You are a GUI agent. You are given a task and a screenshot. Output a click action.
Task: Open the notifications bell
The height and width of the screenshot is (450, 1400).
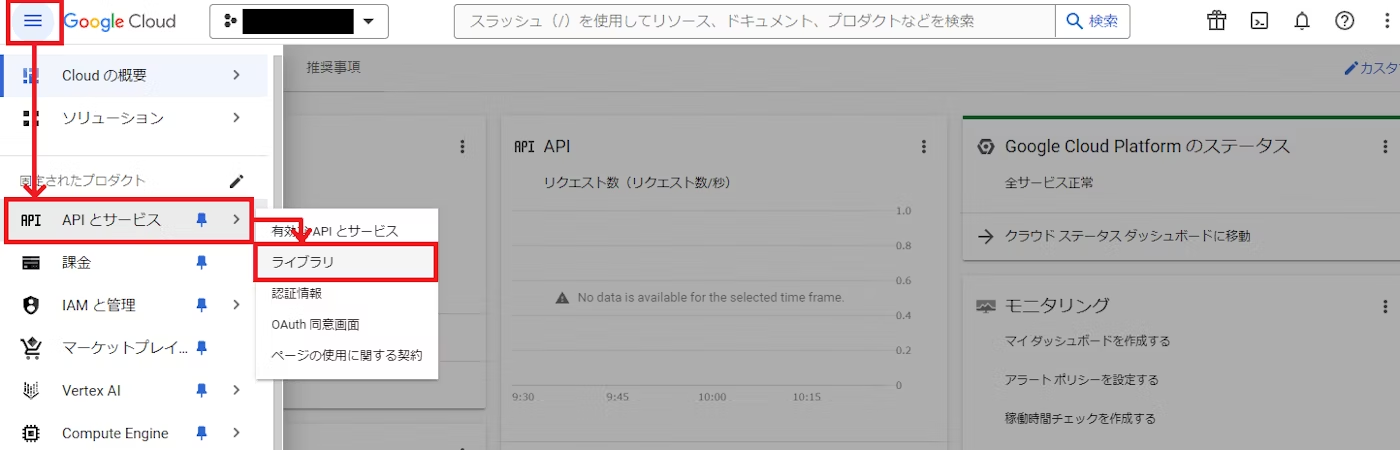tap(1302, 21)
